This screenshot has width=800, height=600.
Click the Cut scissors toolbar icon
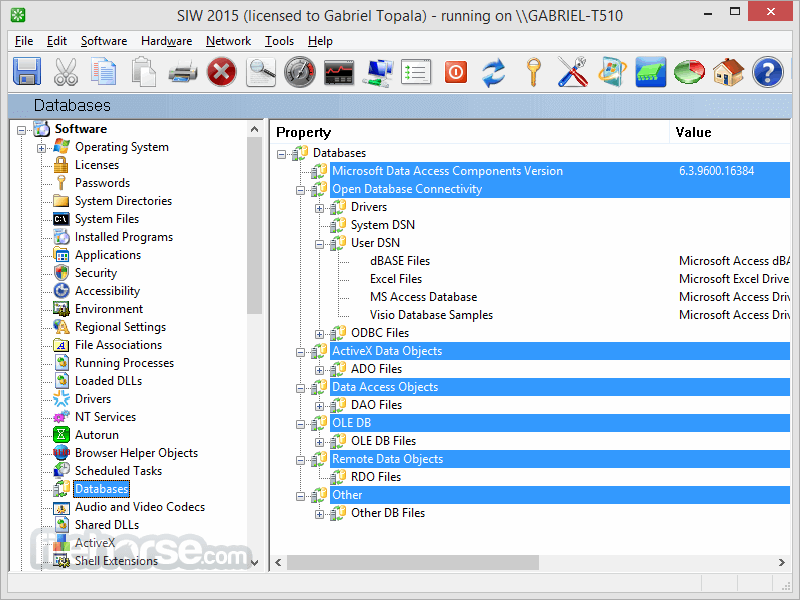click(x=66, y=71)
